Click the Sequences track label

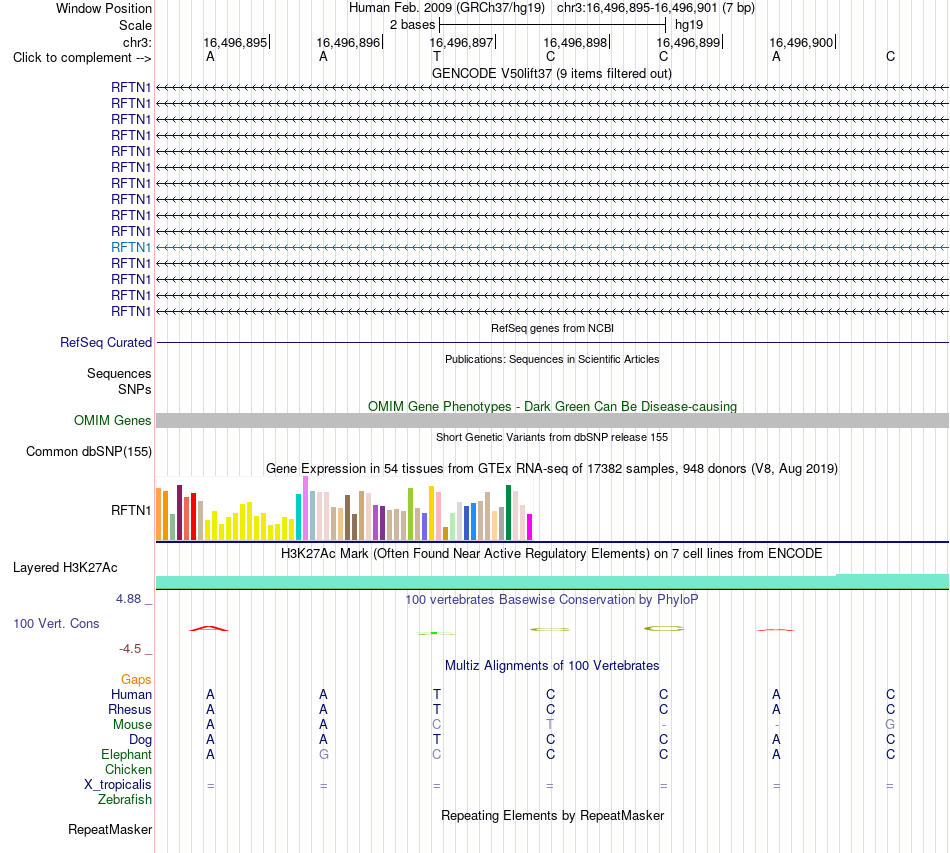[x=119, y=373]
